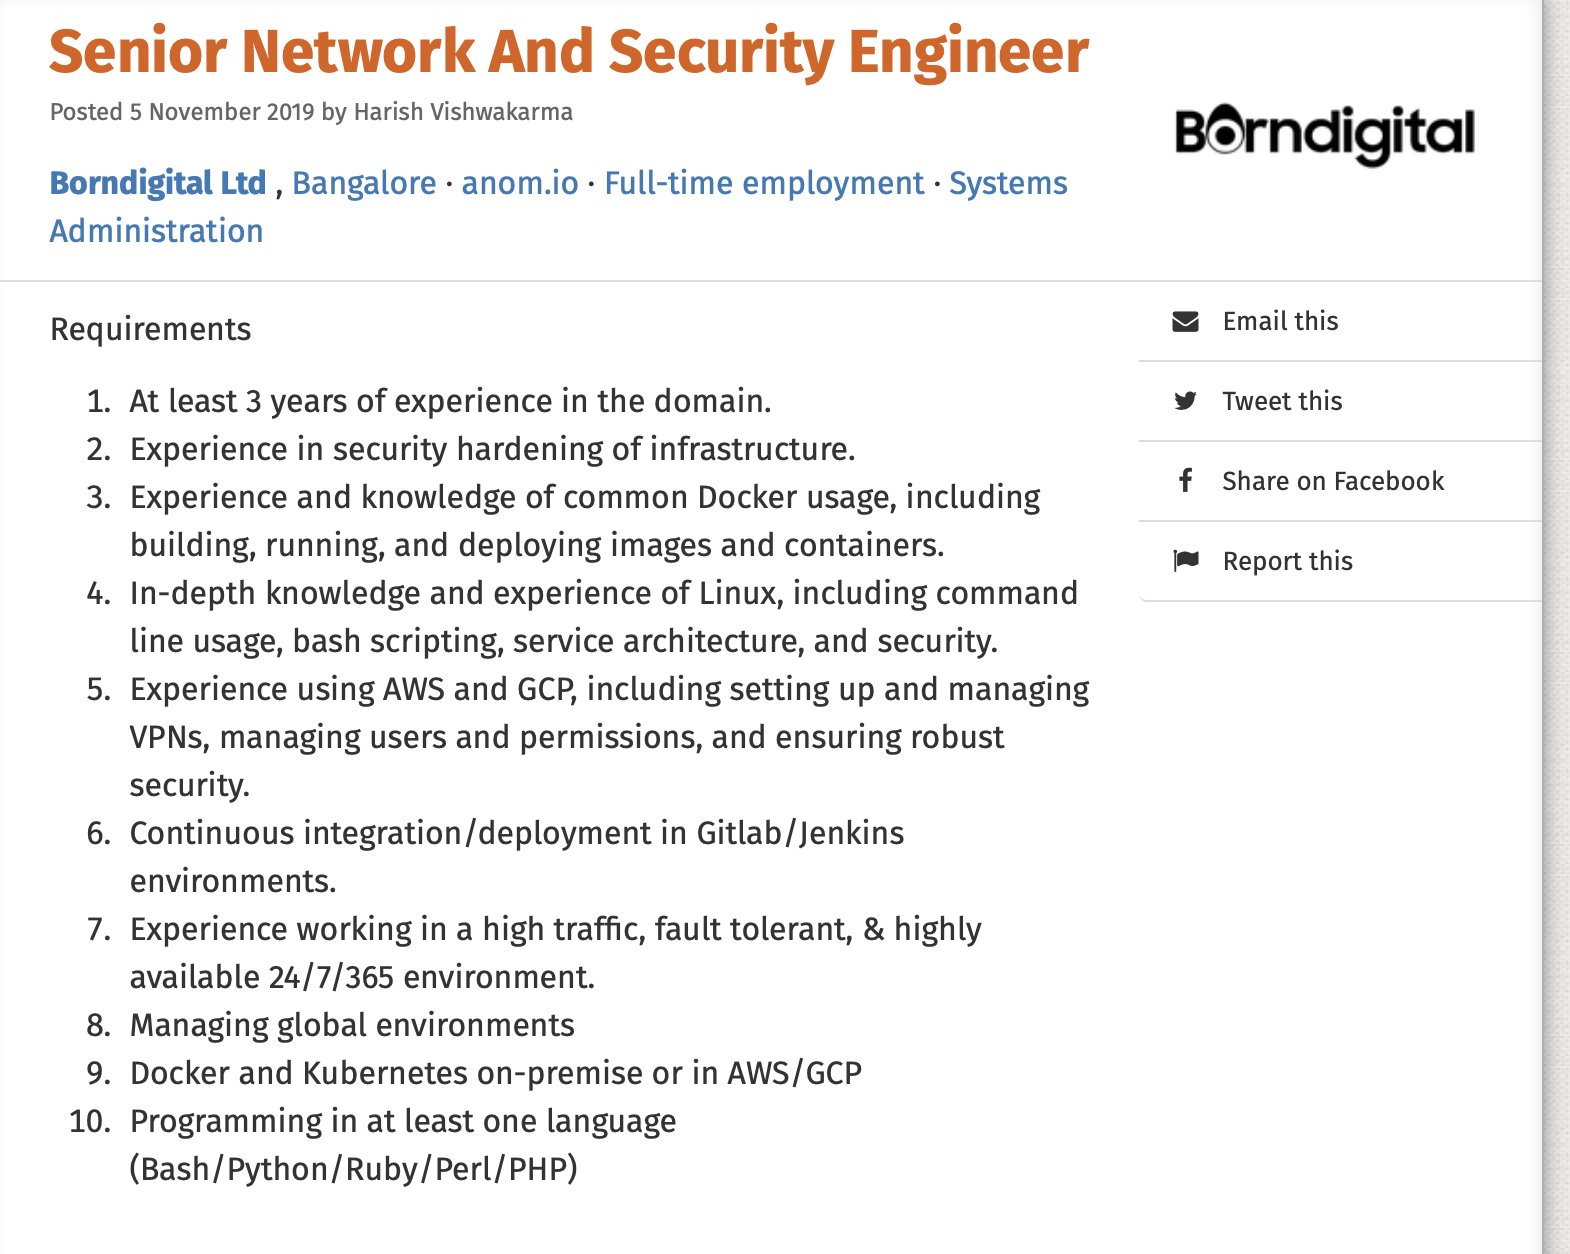Click the Facebook f icon
Screen dimensions: 1570x1254
tap(1185, 481)
